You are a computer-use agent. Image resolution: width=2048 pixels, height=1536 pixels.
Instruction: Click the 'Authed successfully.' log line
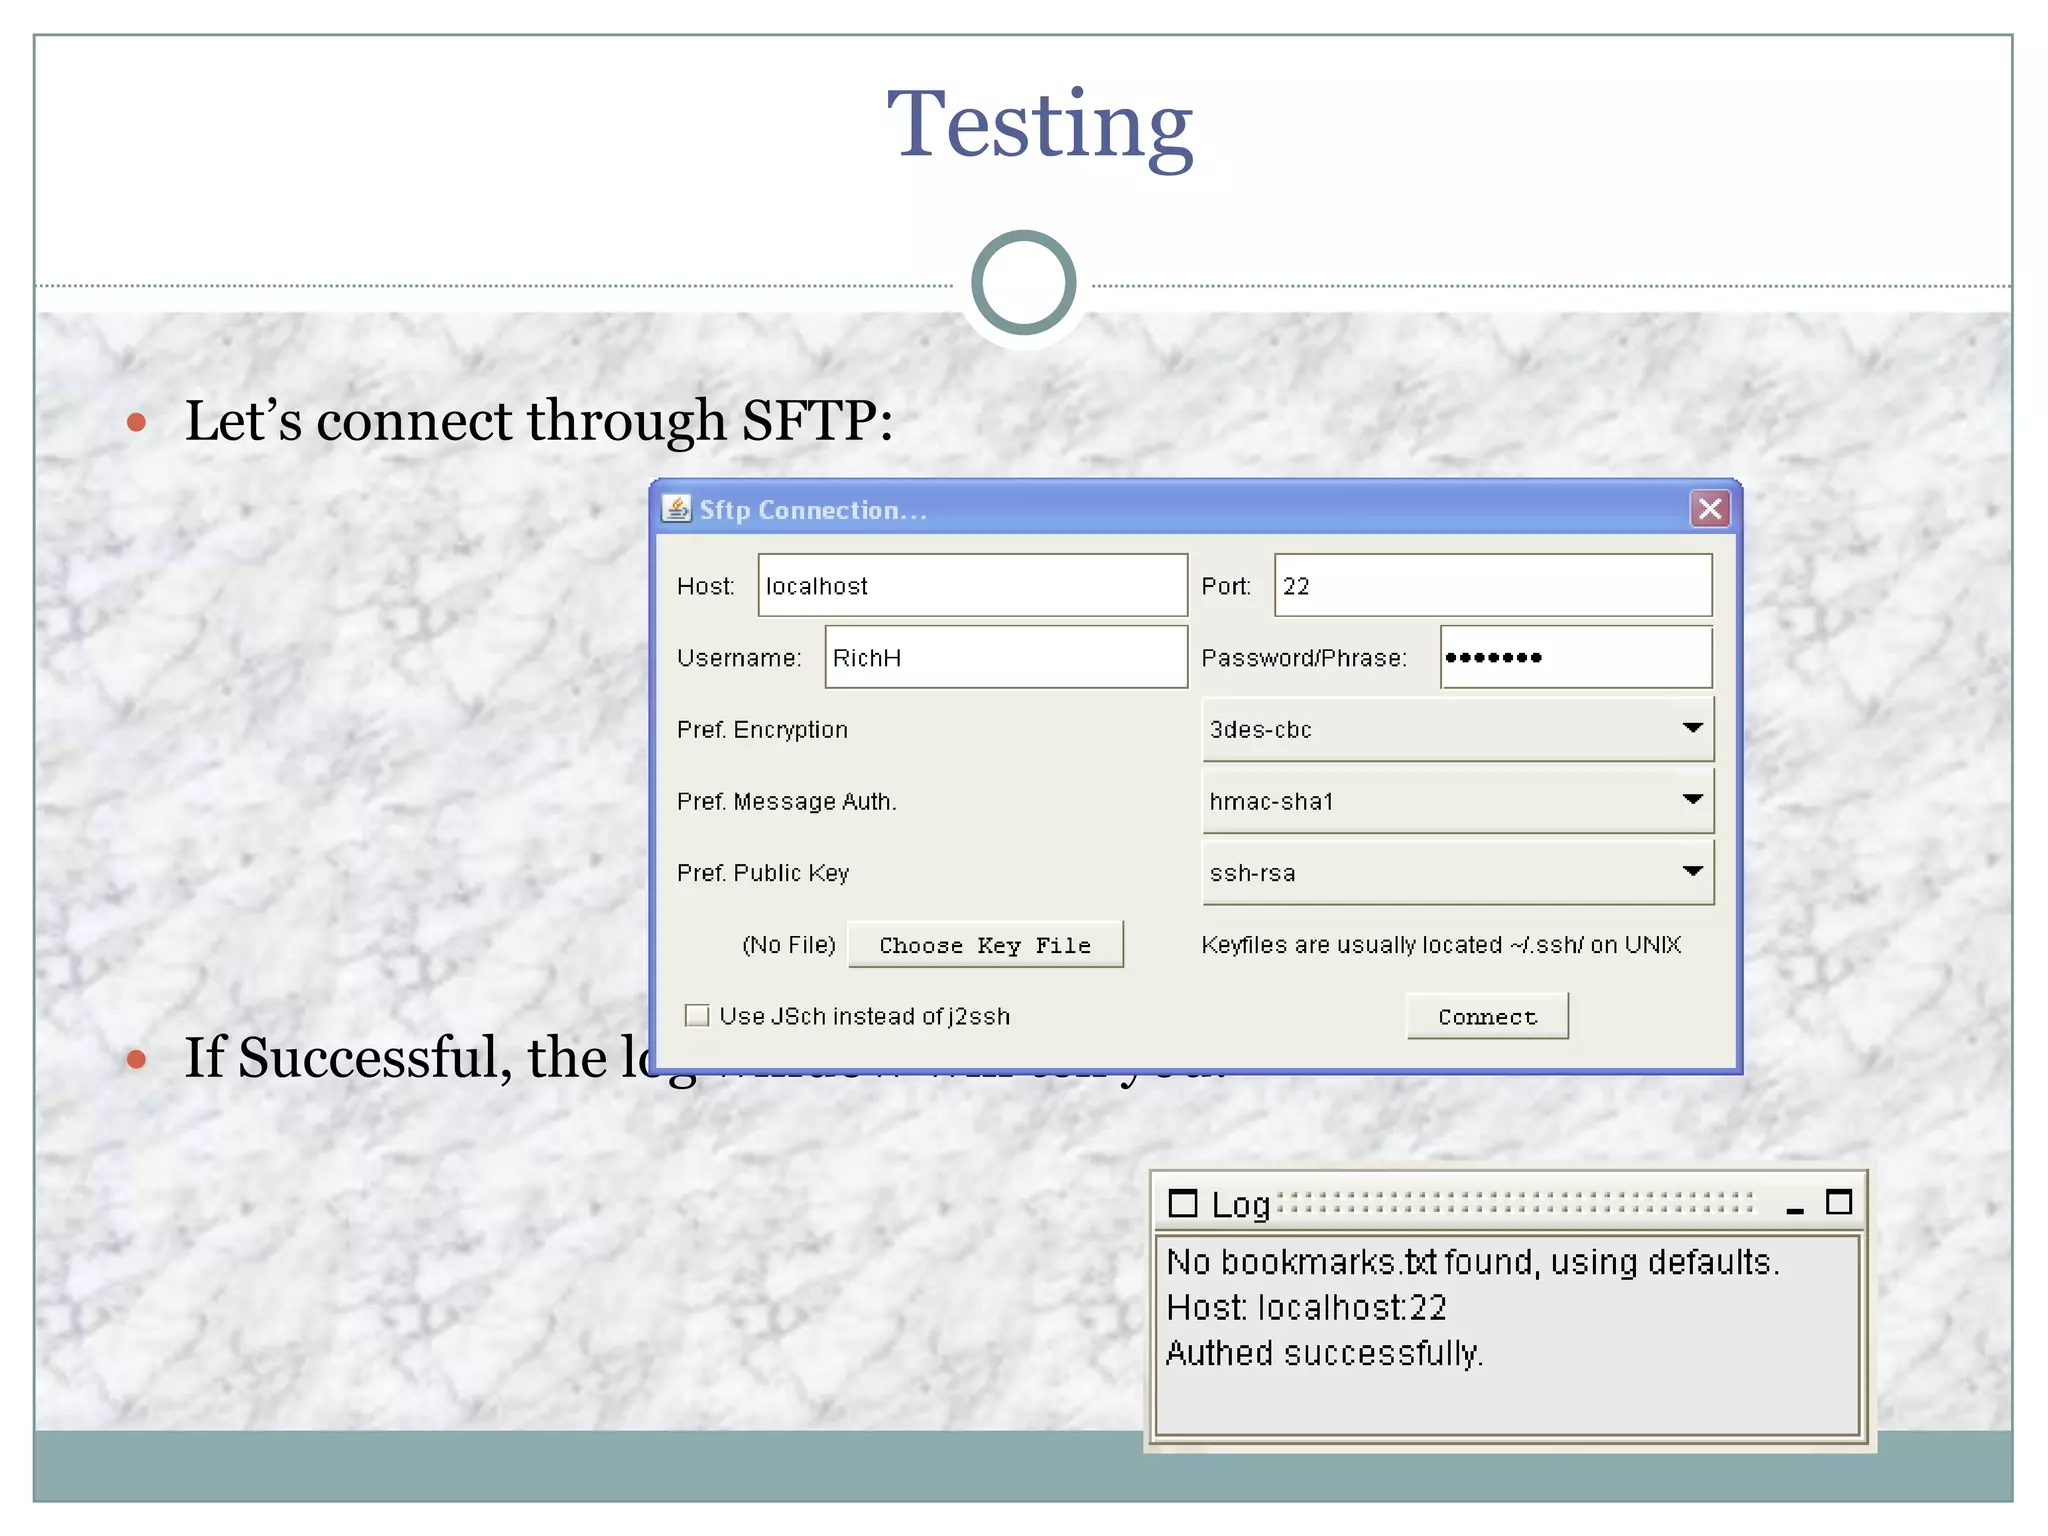click(x=1324, y=1353)
